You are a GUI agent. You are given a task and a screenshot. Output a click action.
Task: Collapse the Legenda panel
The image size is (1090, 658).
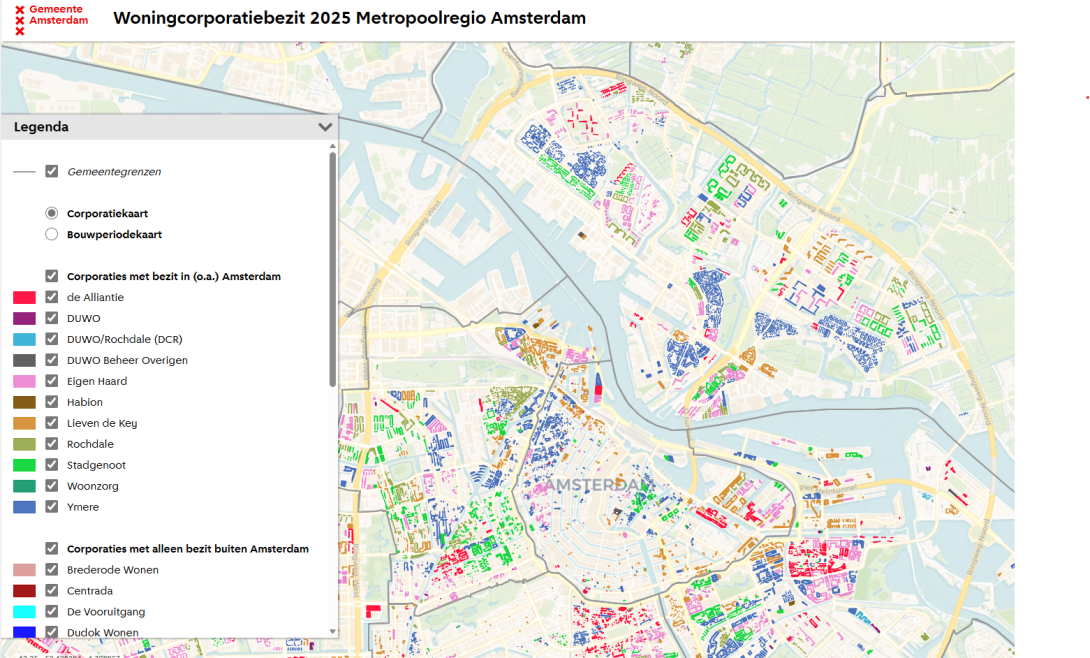click(325, 127)
